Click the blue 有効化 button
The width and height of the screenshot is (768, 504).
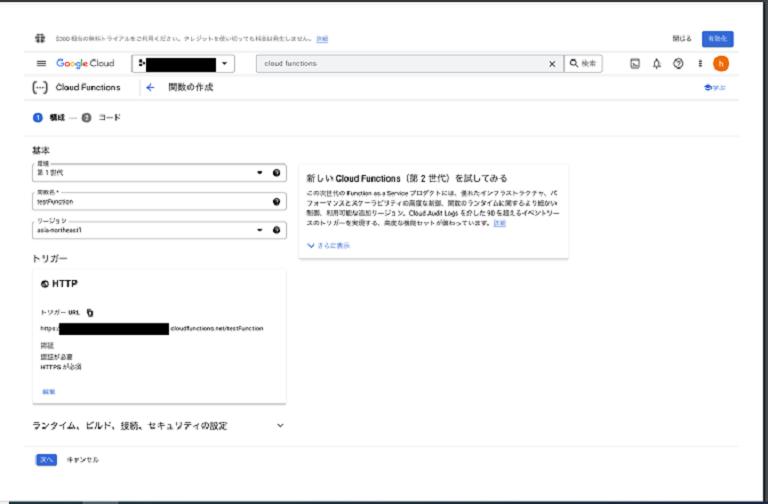[x=718, y=39]
